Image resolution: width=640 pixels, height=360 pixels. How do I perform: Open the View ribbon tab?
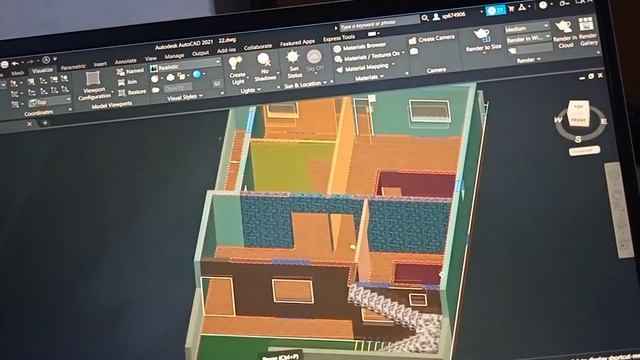150,58
